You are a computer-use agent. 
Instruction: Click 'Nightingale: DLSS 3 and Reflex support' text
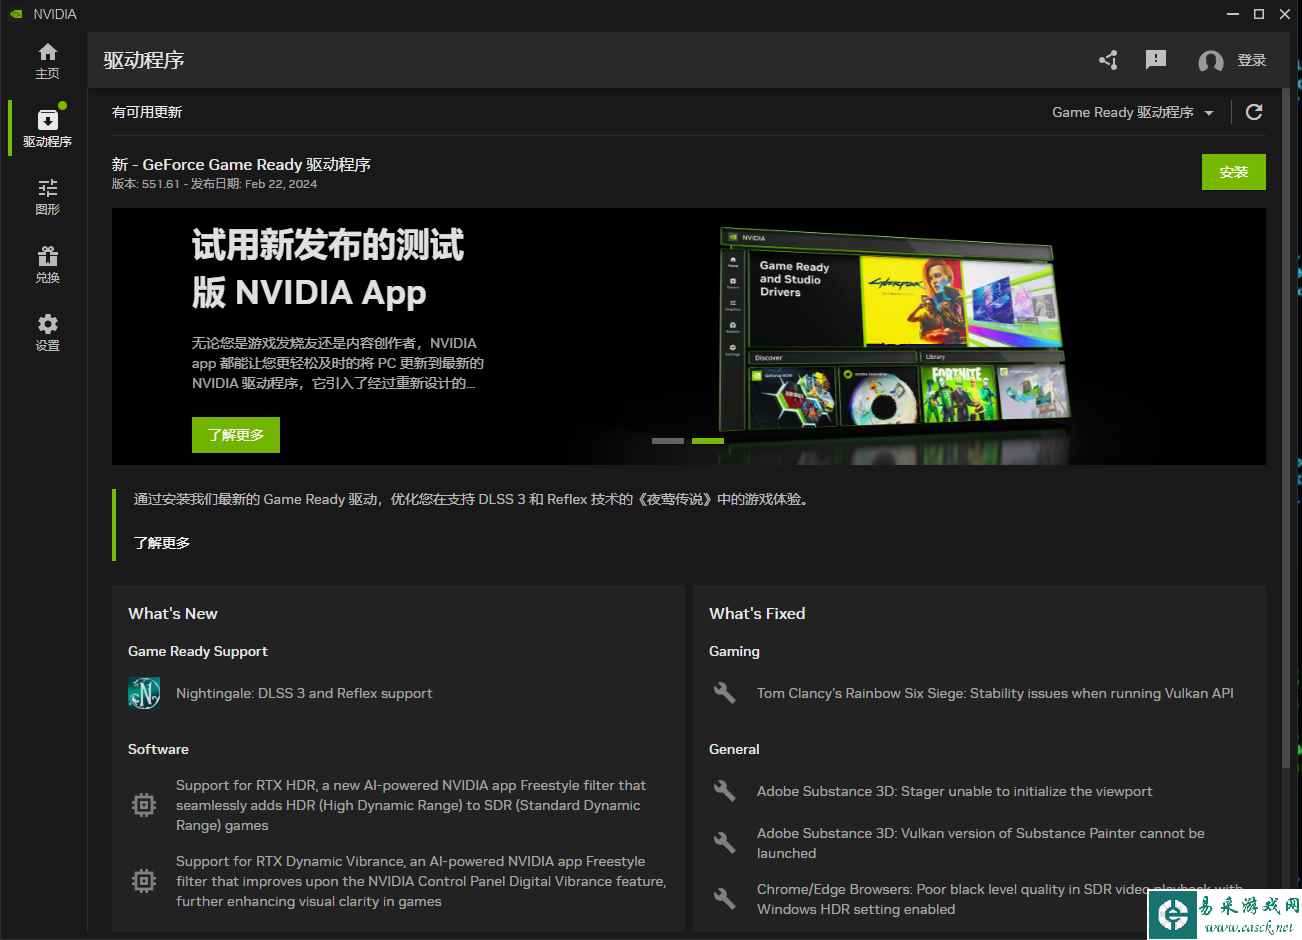coord(304,693)
